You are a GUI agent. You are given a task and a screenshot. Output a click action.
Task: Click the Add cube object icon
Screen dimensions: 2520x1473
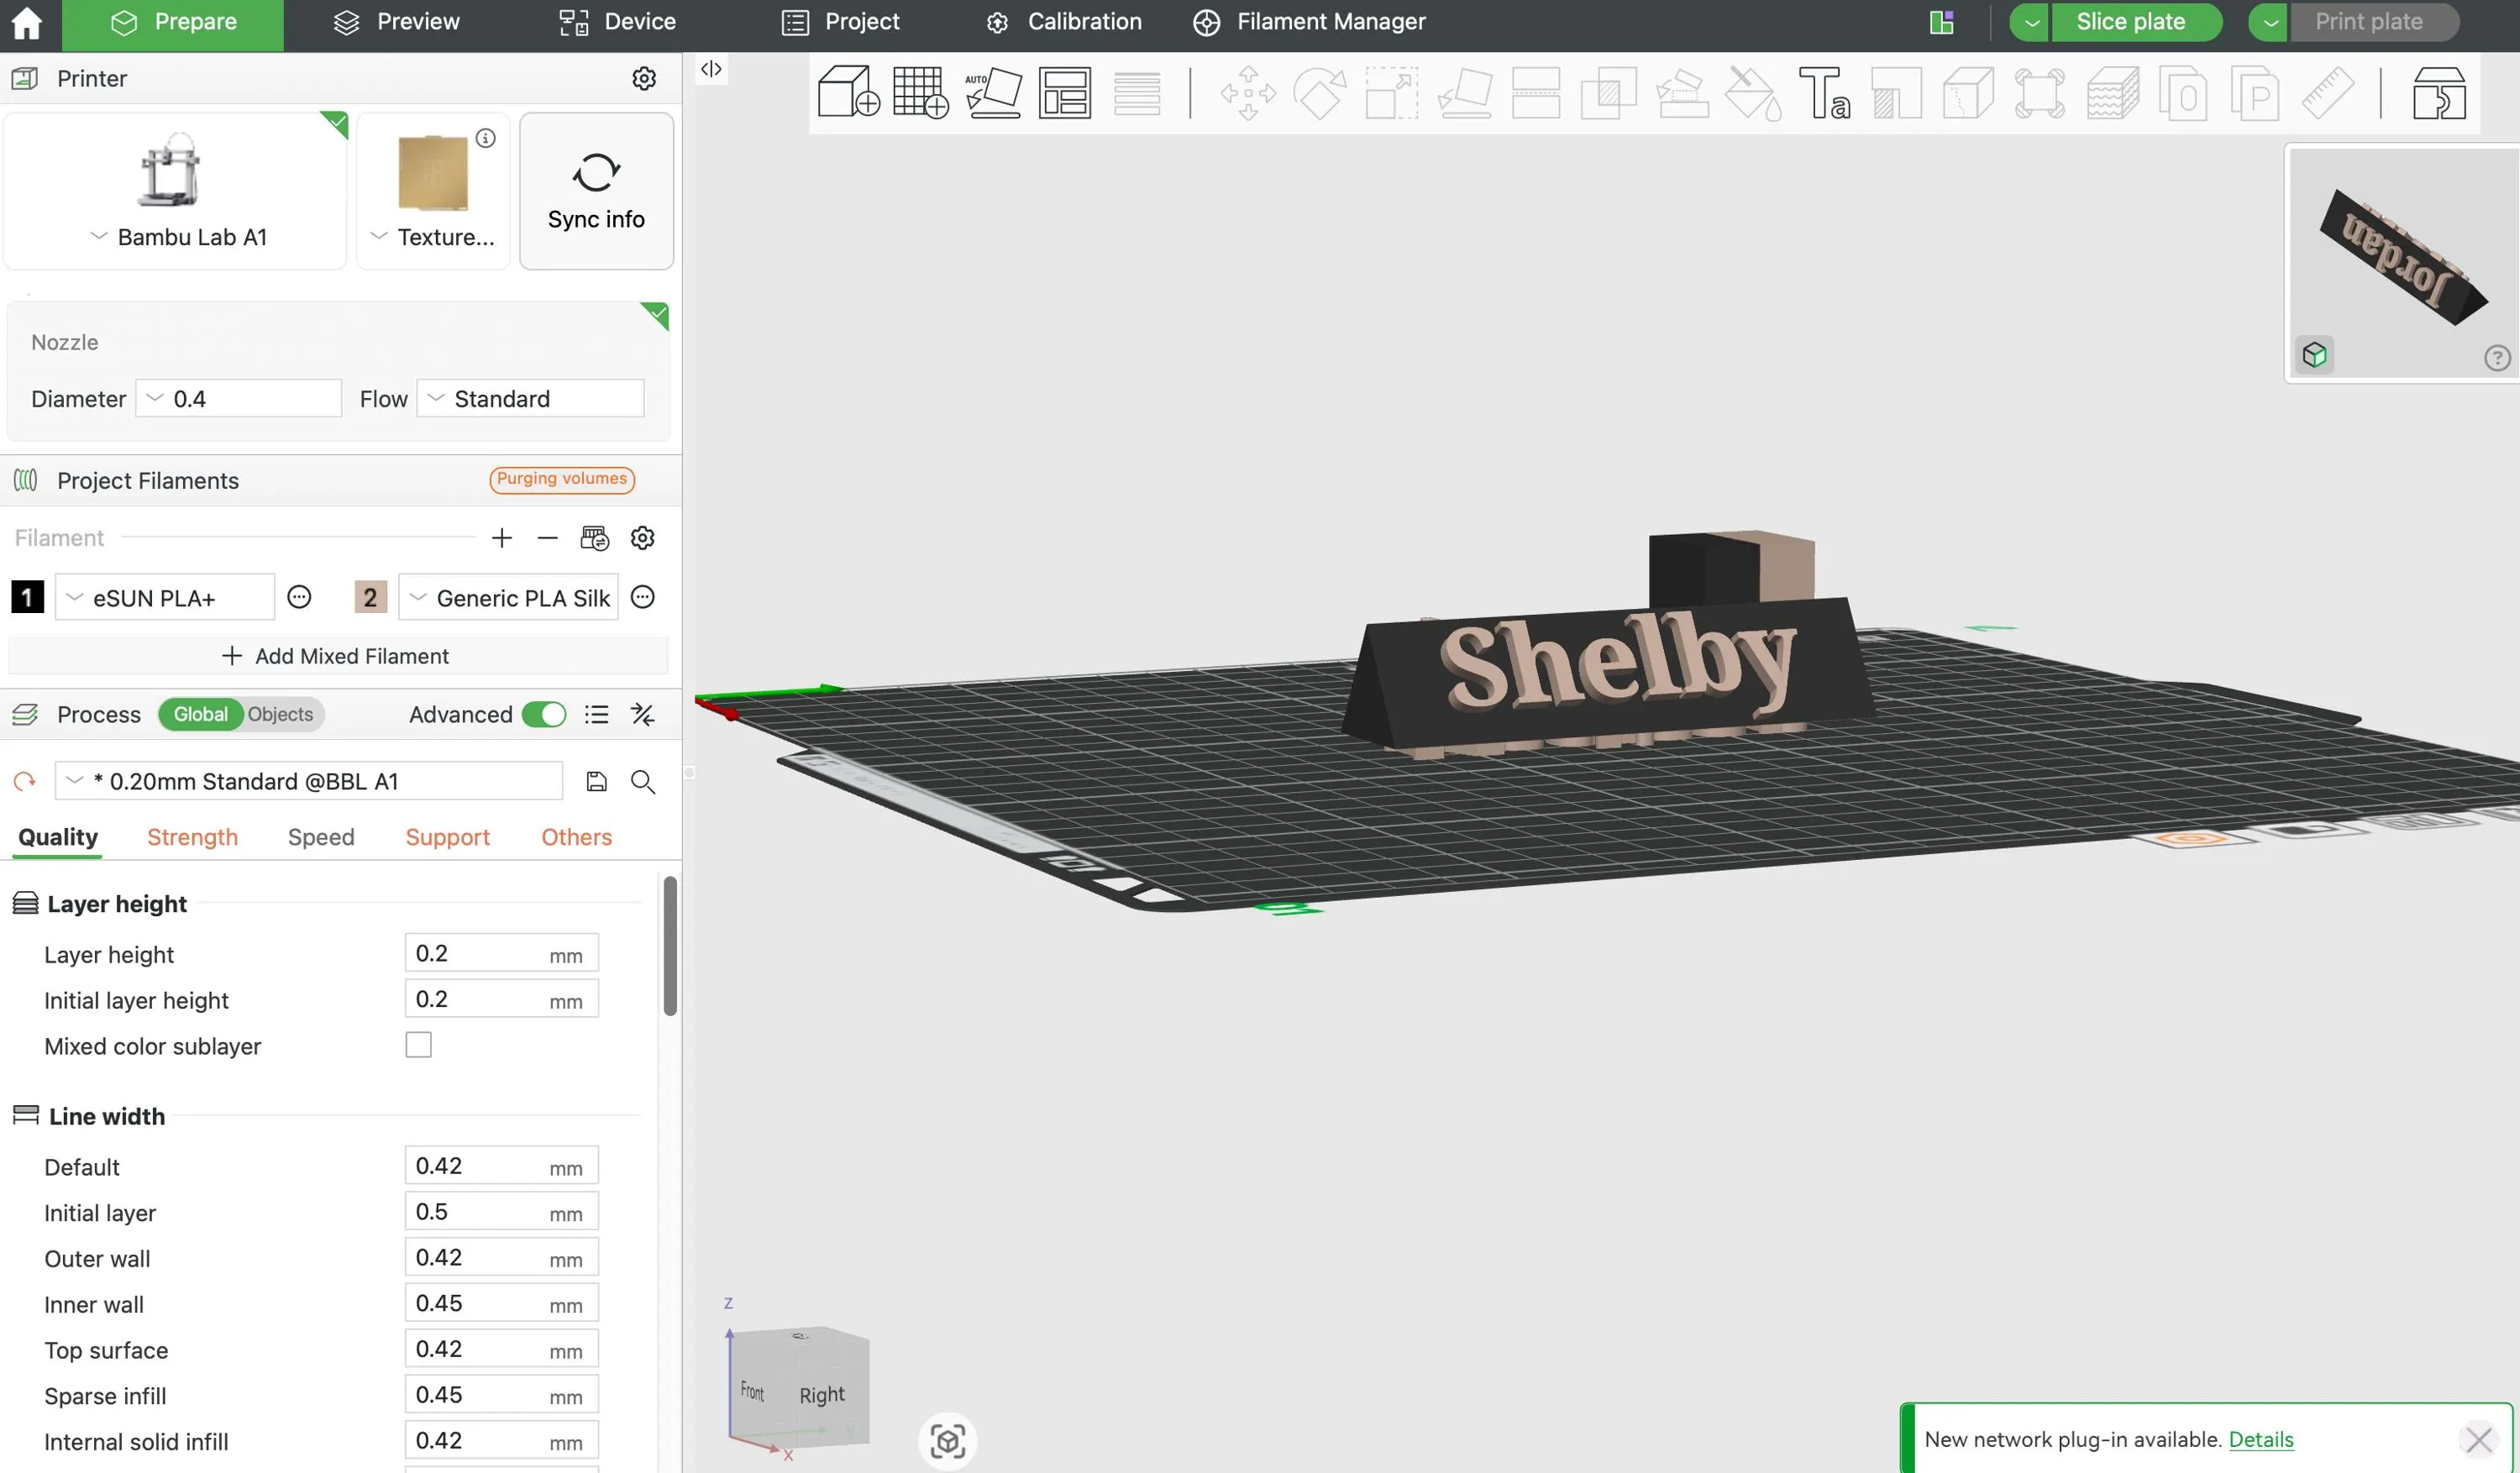[x=848, y=93]
